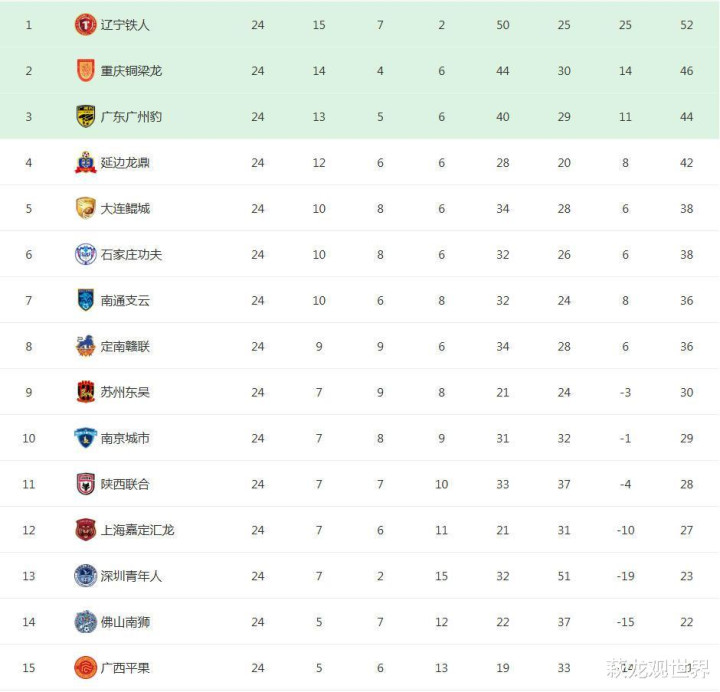Open the 重庆铜梁龙 team name link
This screenshot has width=720, height=692.
[131, 71]
